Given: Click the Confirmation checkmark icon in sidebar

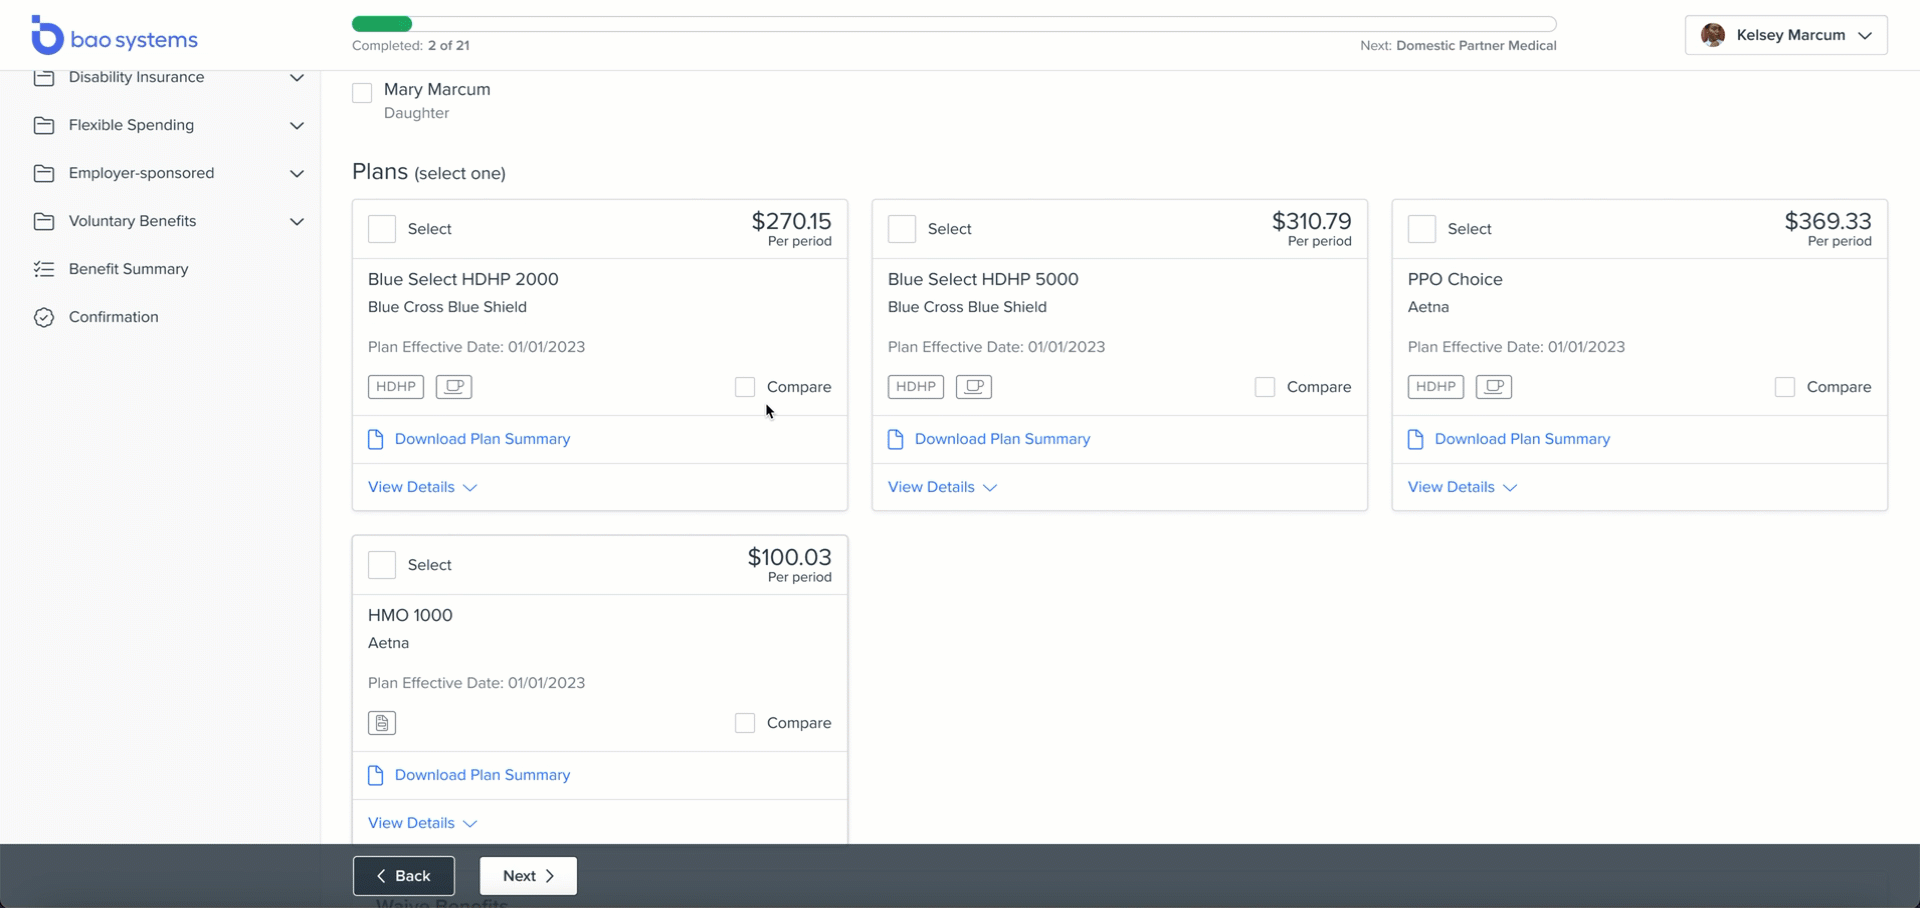Looking at the screenshot, I should 44,317.
